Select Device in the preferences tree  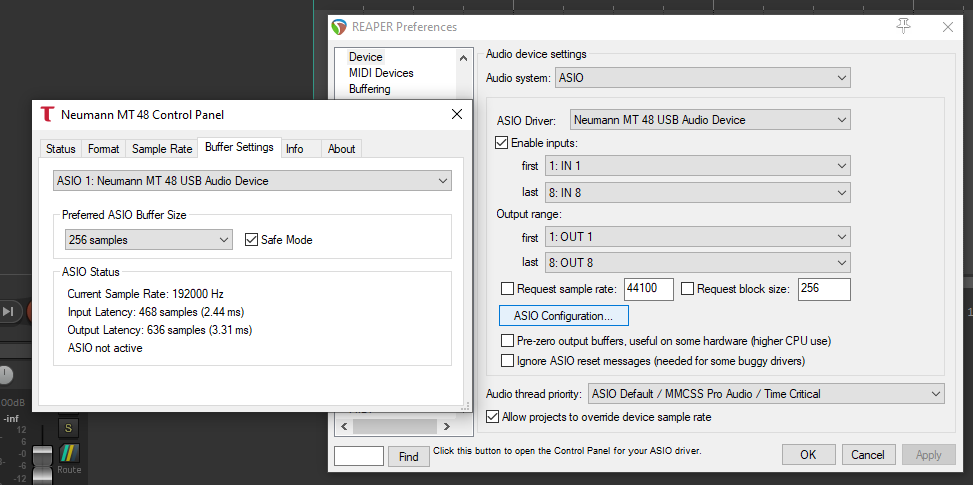pos(365,57)
